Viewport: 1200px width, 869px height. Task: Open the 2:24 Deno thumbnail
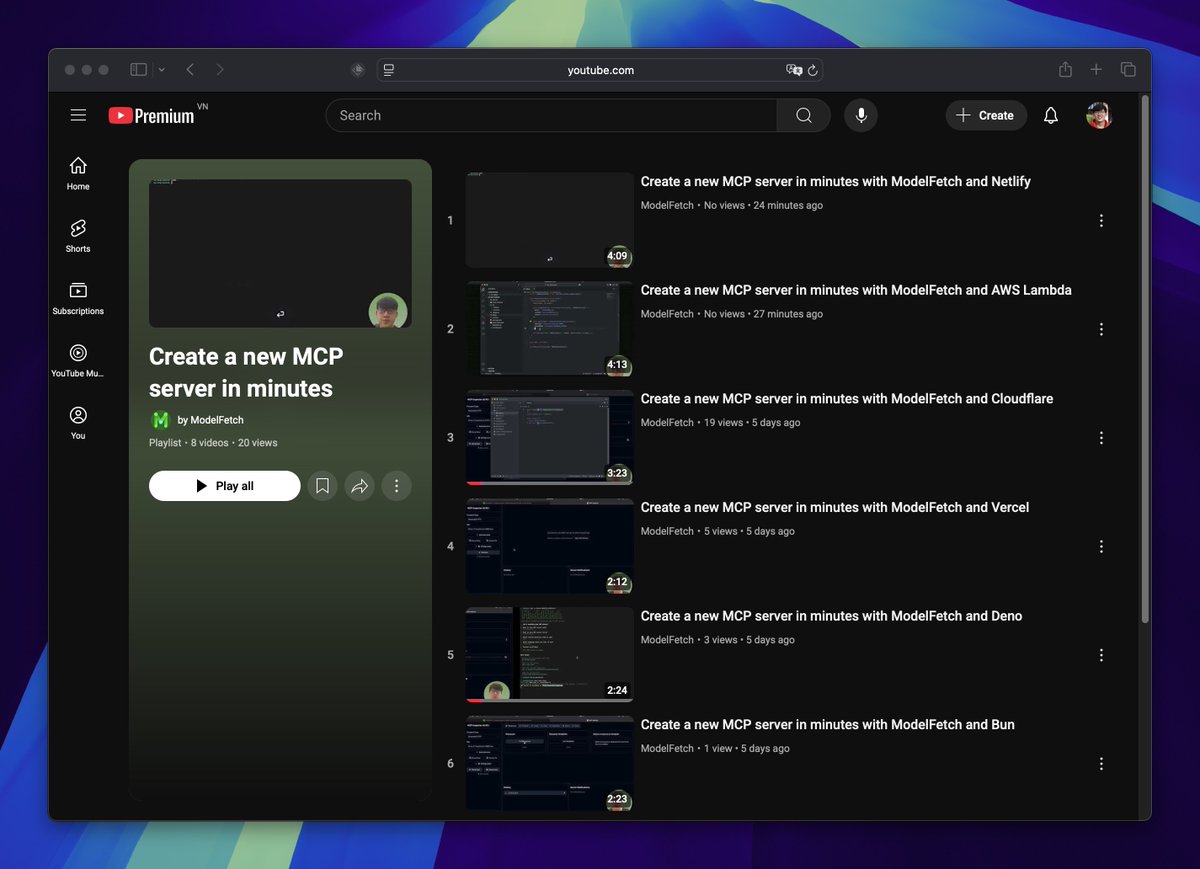pyautogui.click(x=549, y=655)
